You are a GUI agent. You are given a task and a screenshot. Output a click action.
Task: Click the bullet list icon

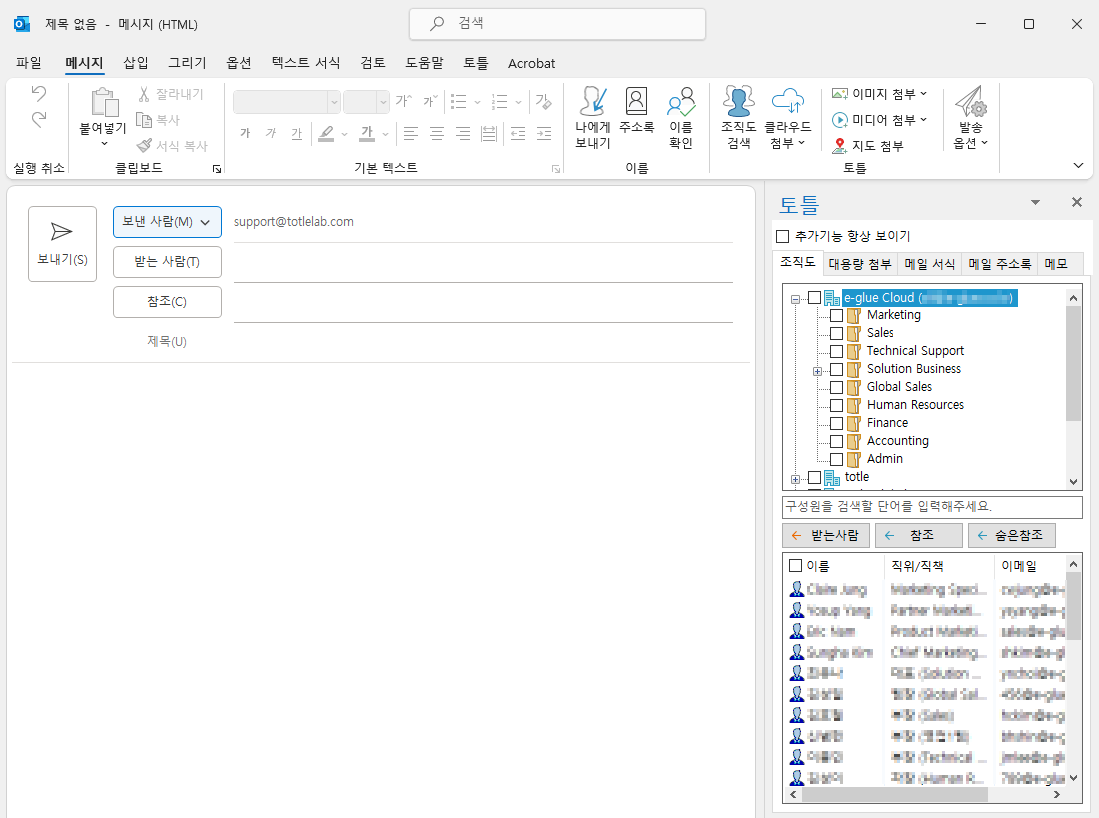pyautogui.click(x=458, y=102)
